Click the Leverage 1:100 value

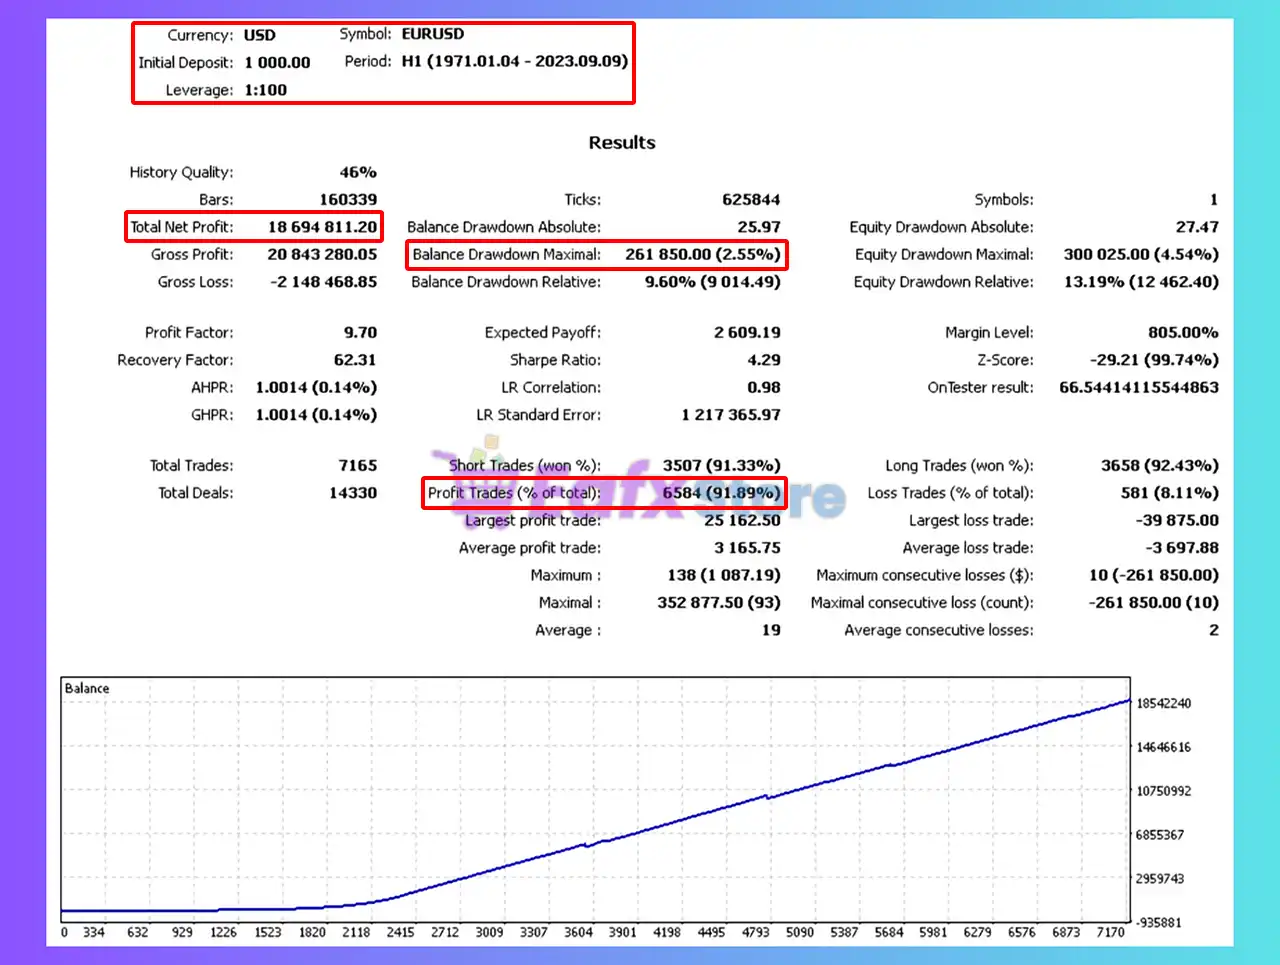265,90
